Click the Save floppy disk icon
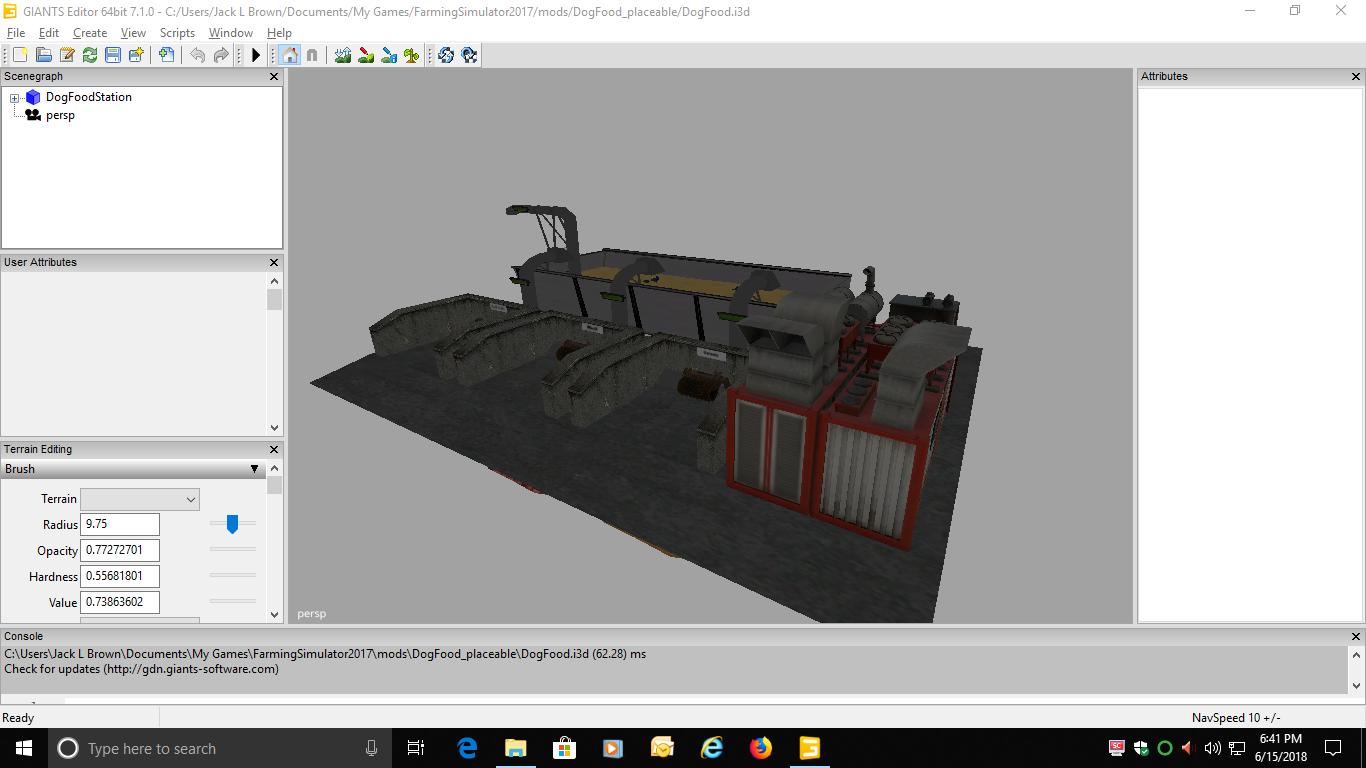Image resolution: width=1366 pixels, height=768 pixels. pos(113,55)
